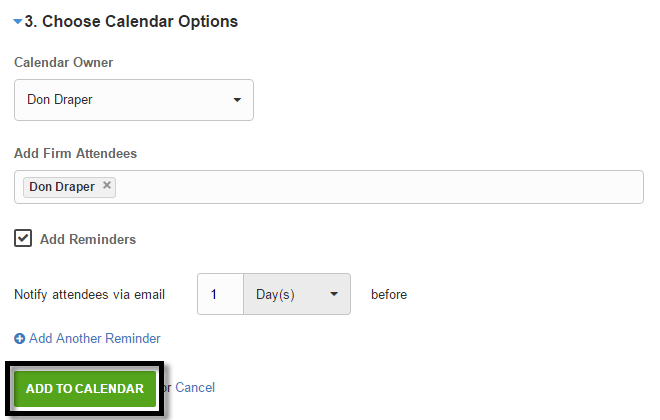
Task: Click the Calendar Owner dropdown caret arrow
Action: [x=237, y=100]
